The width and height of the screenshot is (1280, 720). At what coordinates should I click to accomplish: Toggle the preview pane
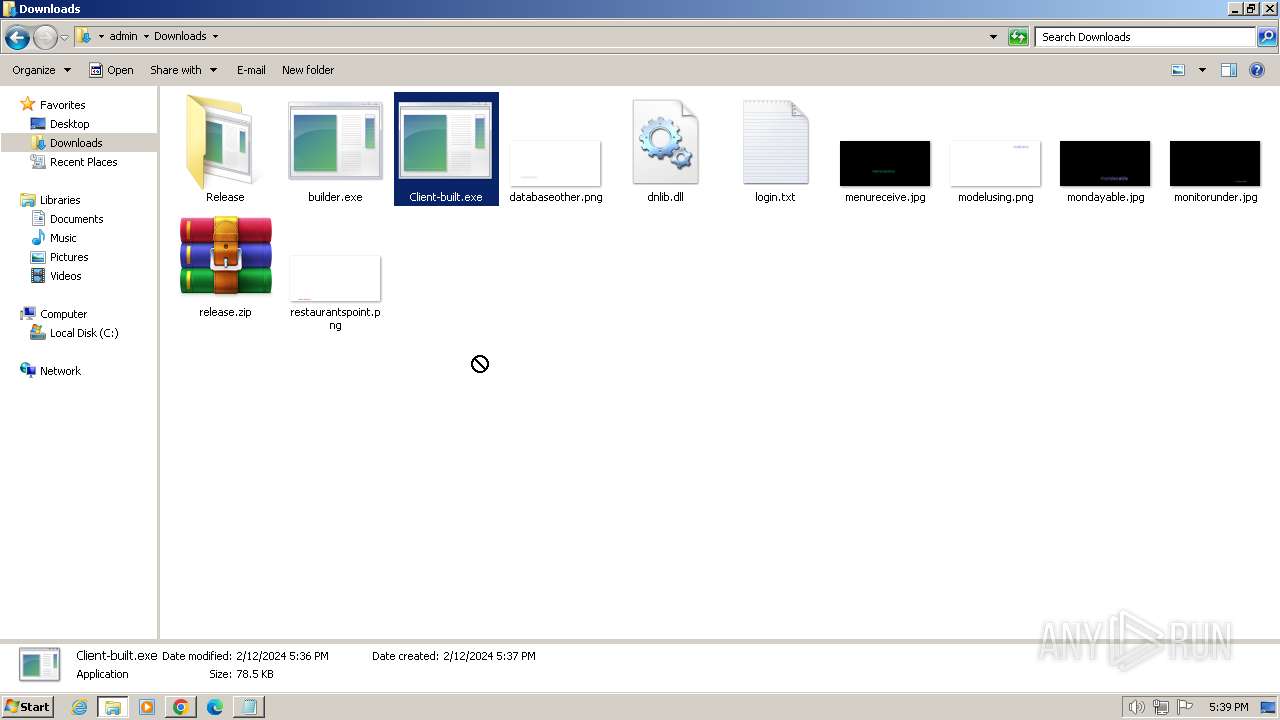(x=1229, y=70)
